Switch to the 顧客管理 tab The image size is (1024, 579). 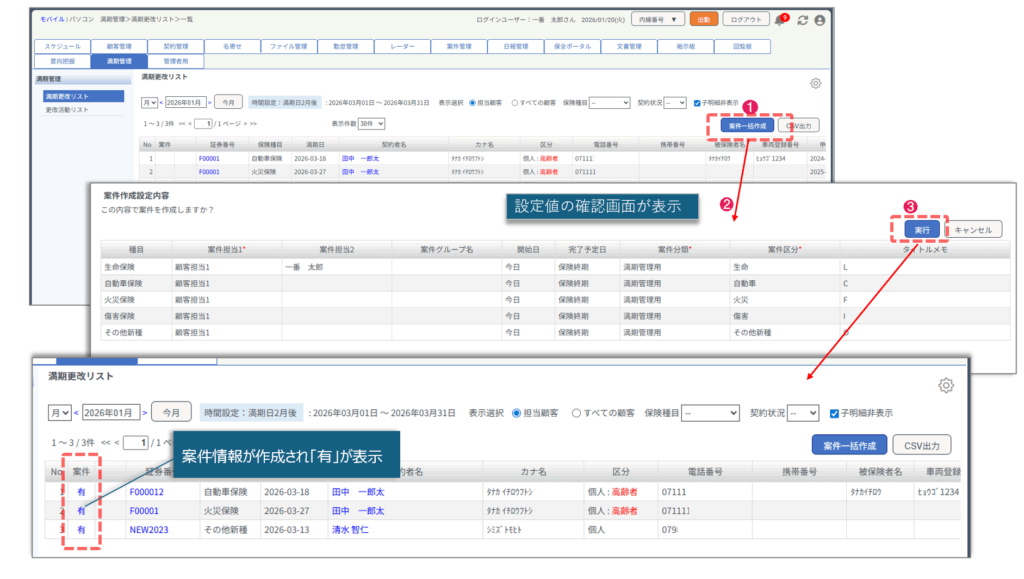click(118, 46)
